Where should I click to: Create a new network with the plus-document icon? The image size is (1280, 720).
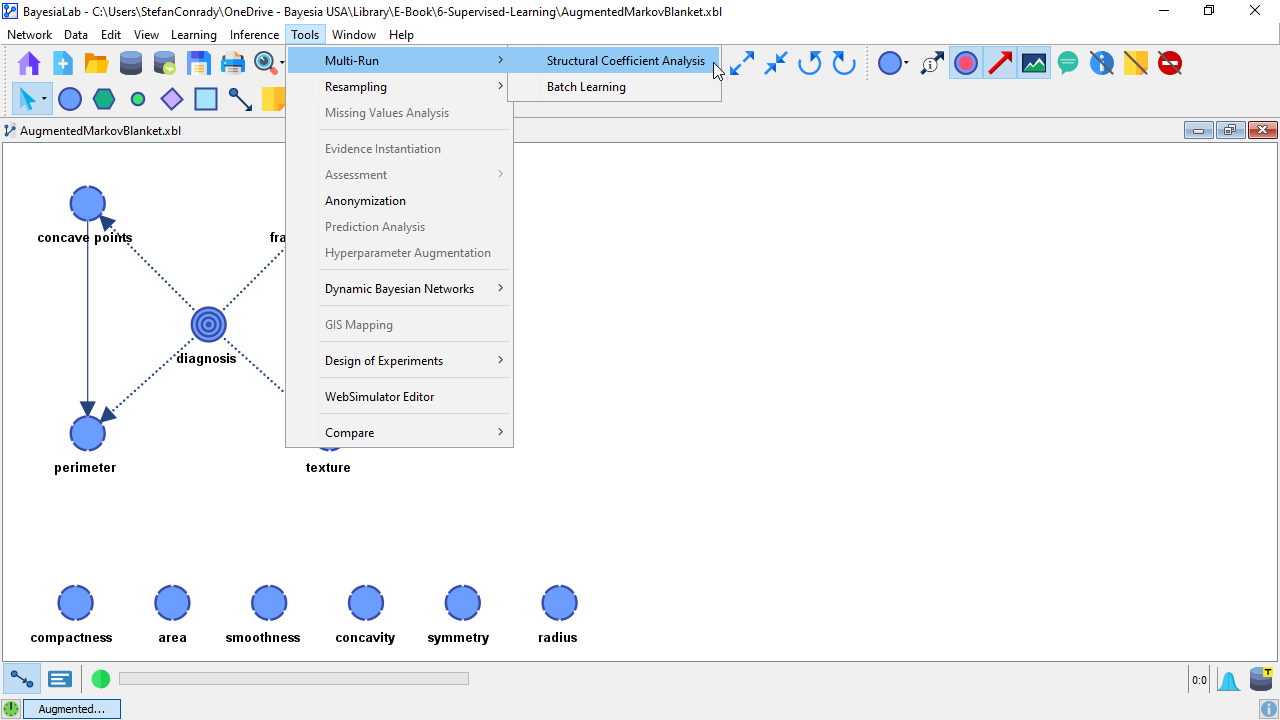[x=63, y=64]
